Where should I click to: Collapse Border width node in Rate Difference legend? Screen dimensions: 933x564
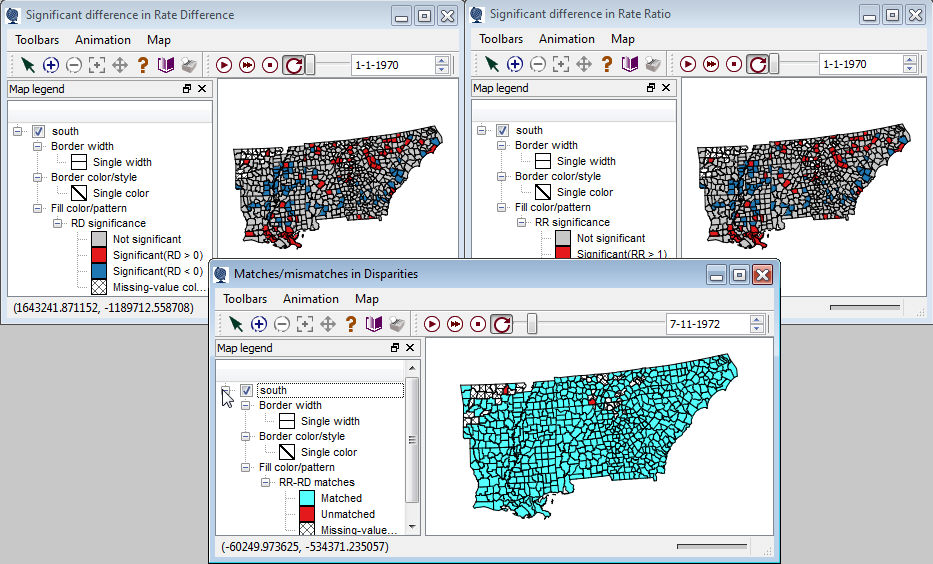37,146
